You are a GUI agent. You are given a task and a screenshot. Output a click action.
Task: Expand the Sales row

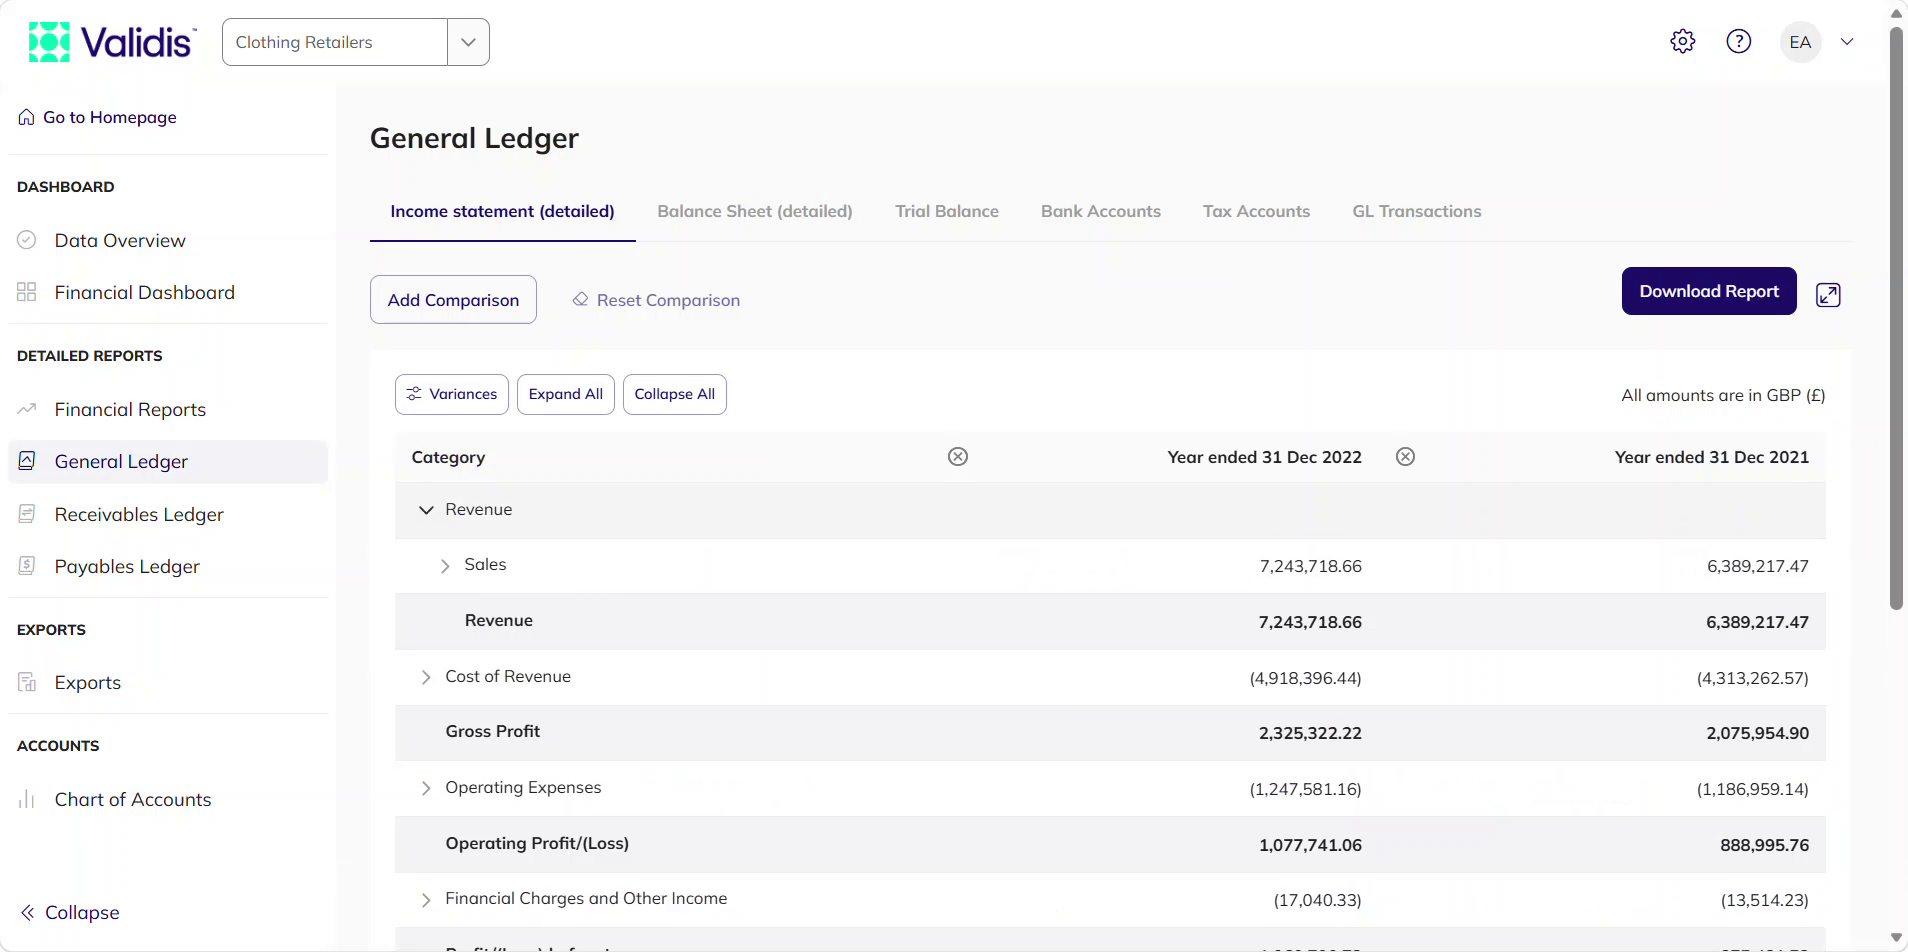[x=445, y=566]
